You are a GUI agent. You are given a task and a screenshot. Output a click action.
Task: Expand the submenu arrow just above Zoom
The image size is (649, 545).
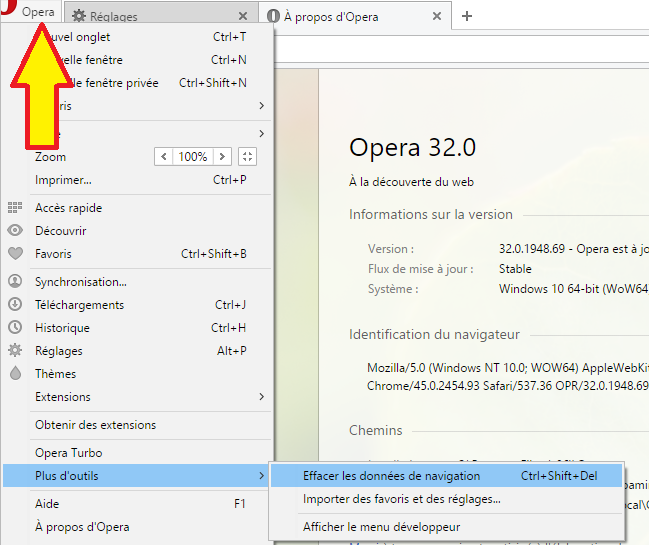261,134
